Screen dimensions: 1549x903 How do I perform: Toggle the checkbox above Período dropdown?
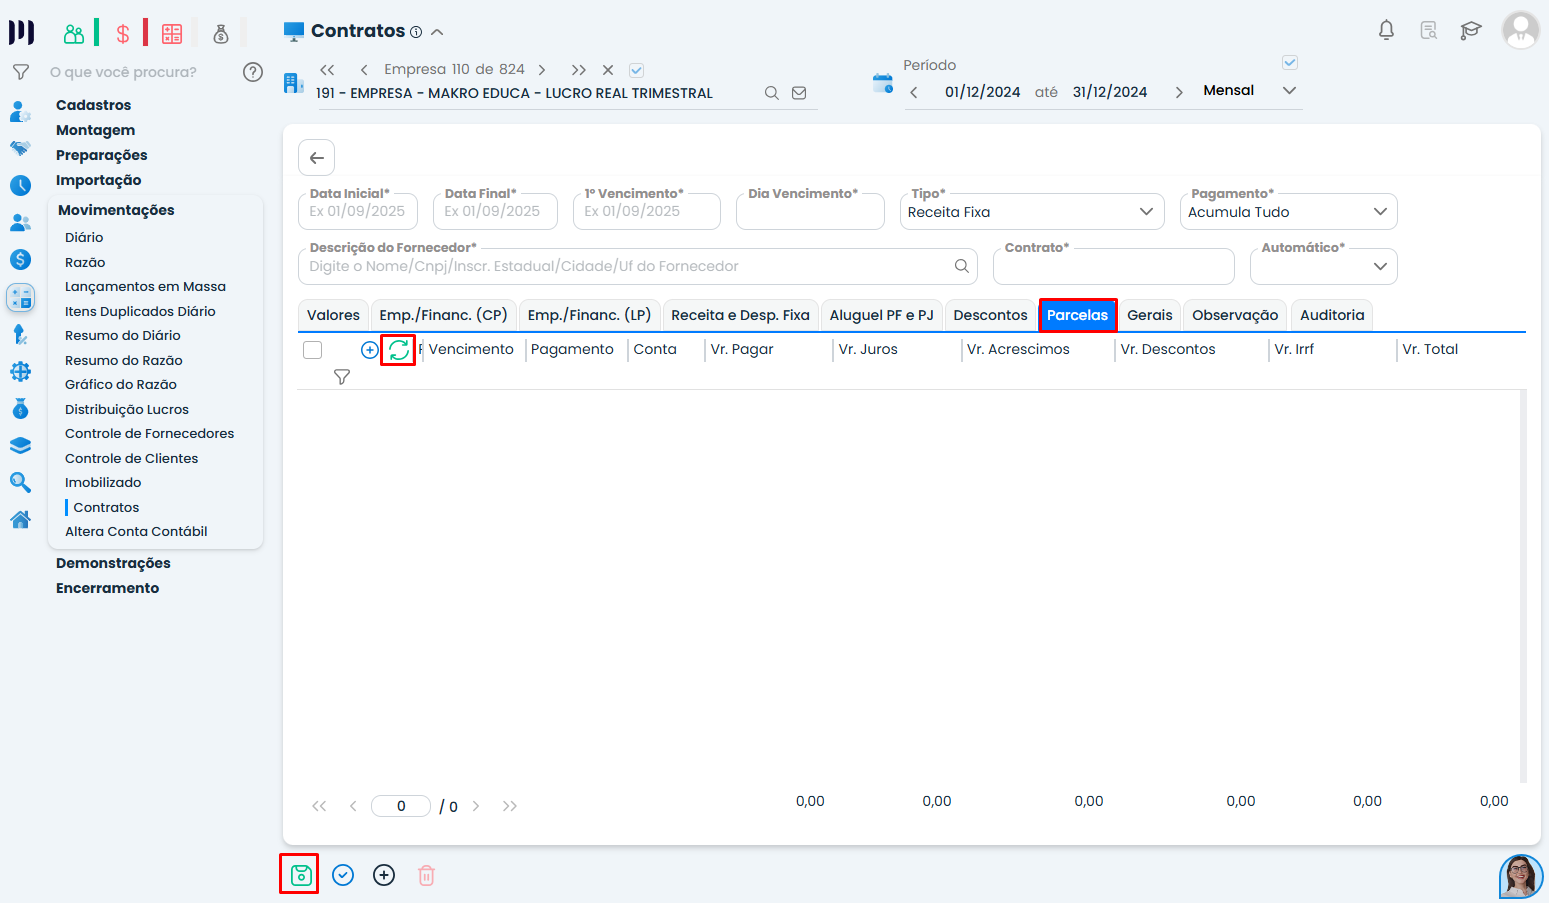tap(1290, 63)
